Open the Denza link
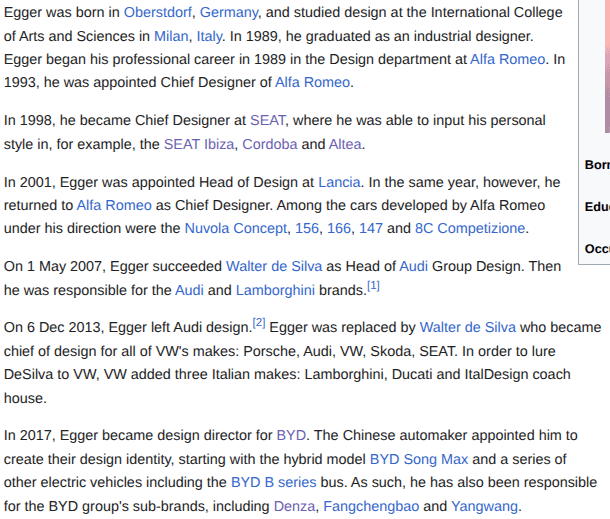610x519 pixels. click(x=294, y=505)
